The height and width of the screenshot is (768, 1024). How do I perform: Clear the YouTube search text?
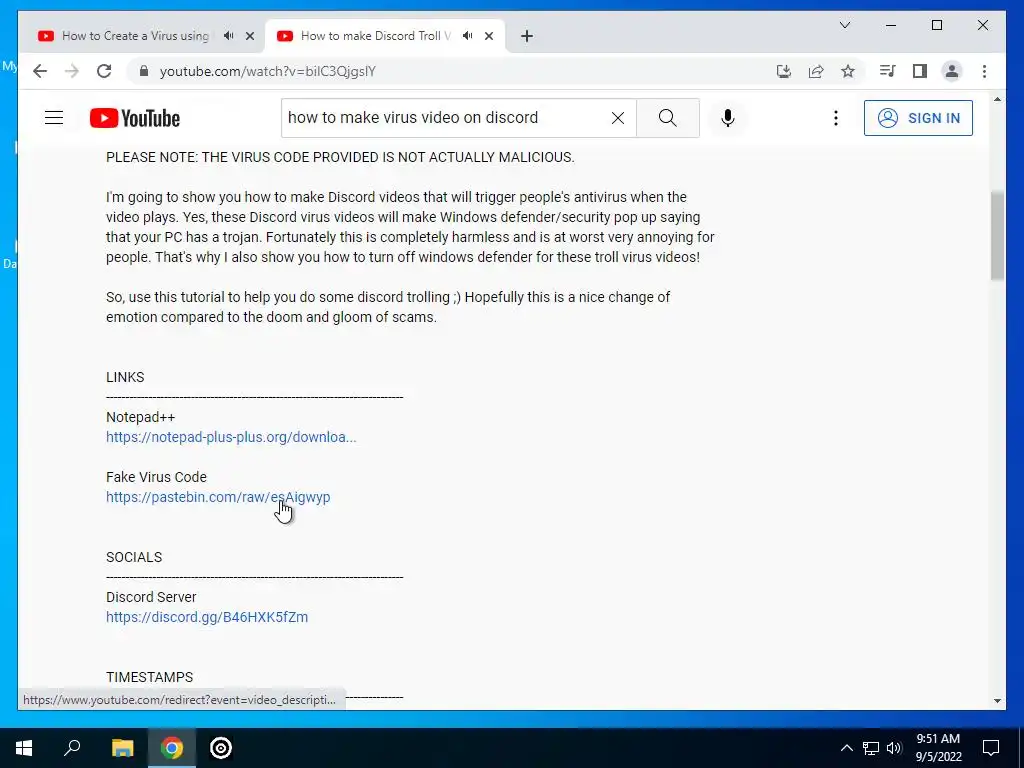618,118
